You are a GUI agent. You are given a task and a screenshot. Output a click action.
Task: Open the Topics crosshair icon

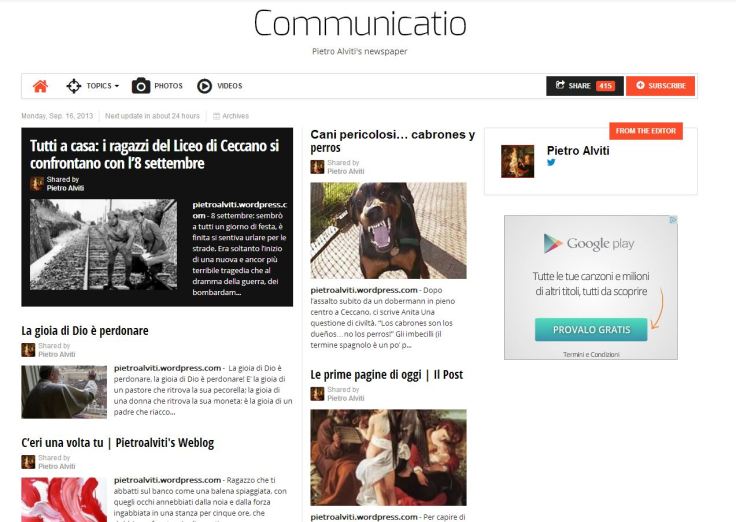[74, 86]
